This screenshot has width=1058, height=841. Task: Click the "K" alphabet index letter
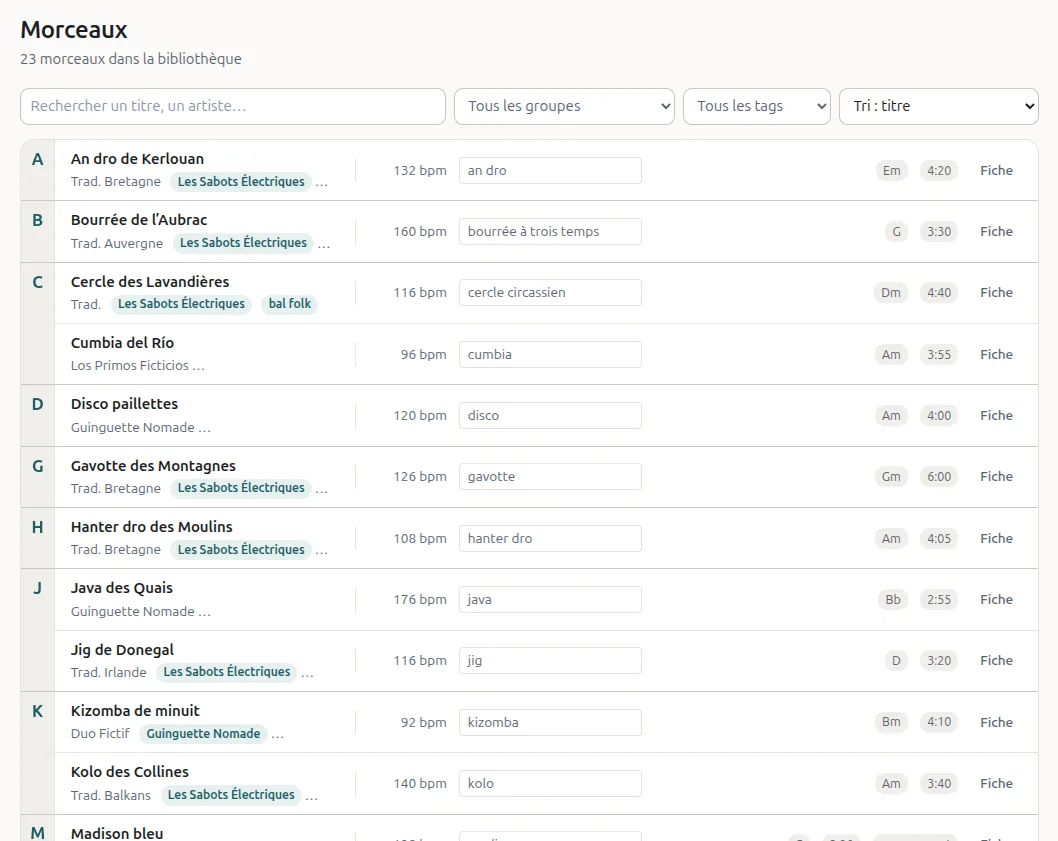pos(38,711)
